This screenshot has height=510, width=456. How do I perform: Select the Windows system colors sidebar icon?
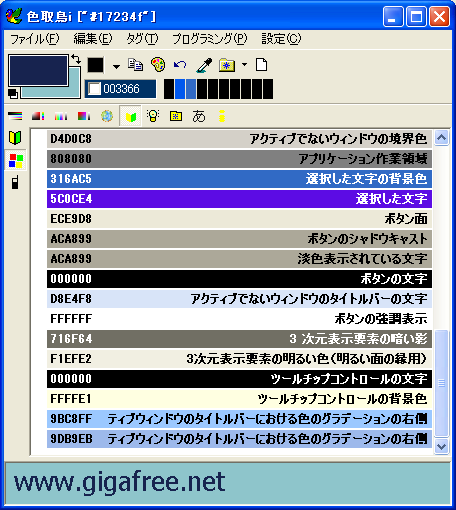16,161
